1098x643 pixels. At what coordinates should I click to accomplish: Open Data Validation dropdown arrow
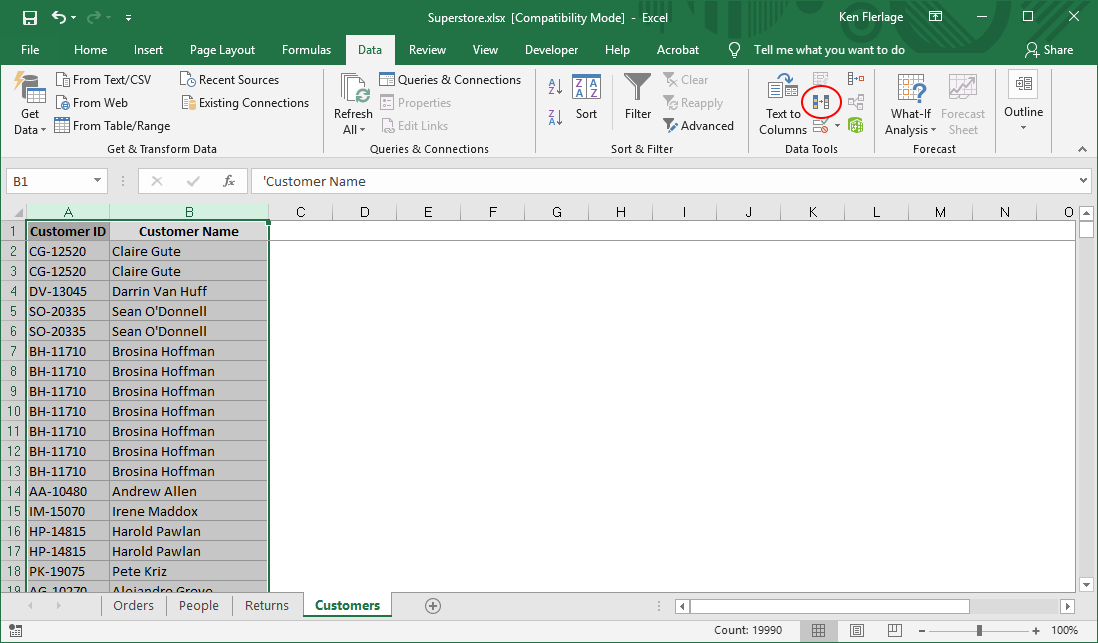838,126
